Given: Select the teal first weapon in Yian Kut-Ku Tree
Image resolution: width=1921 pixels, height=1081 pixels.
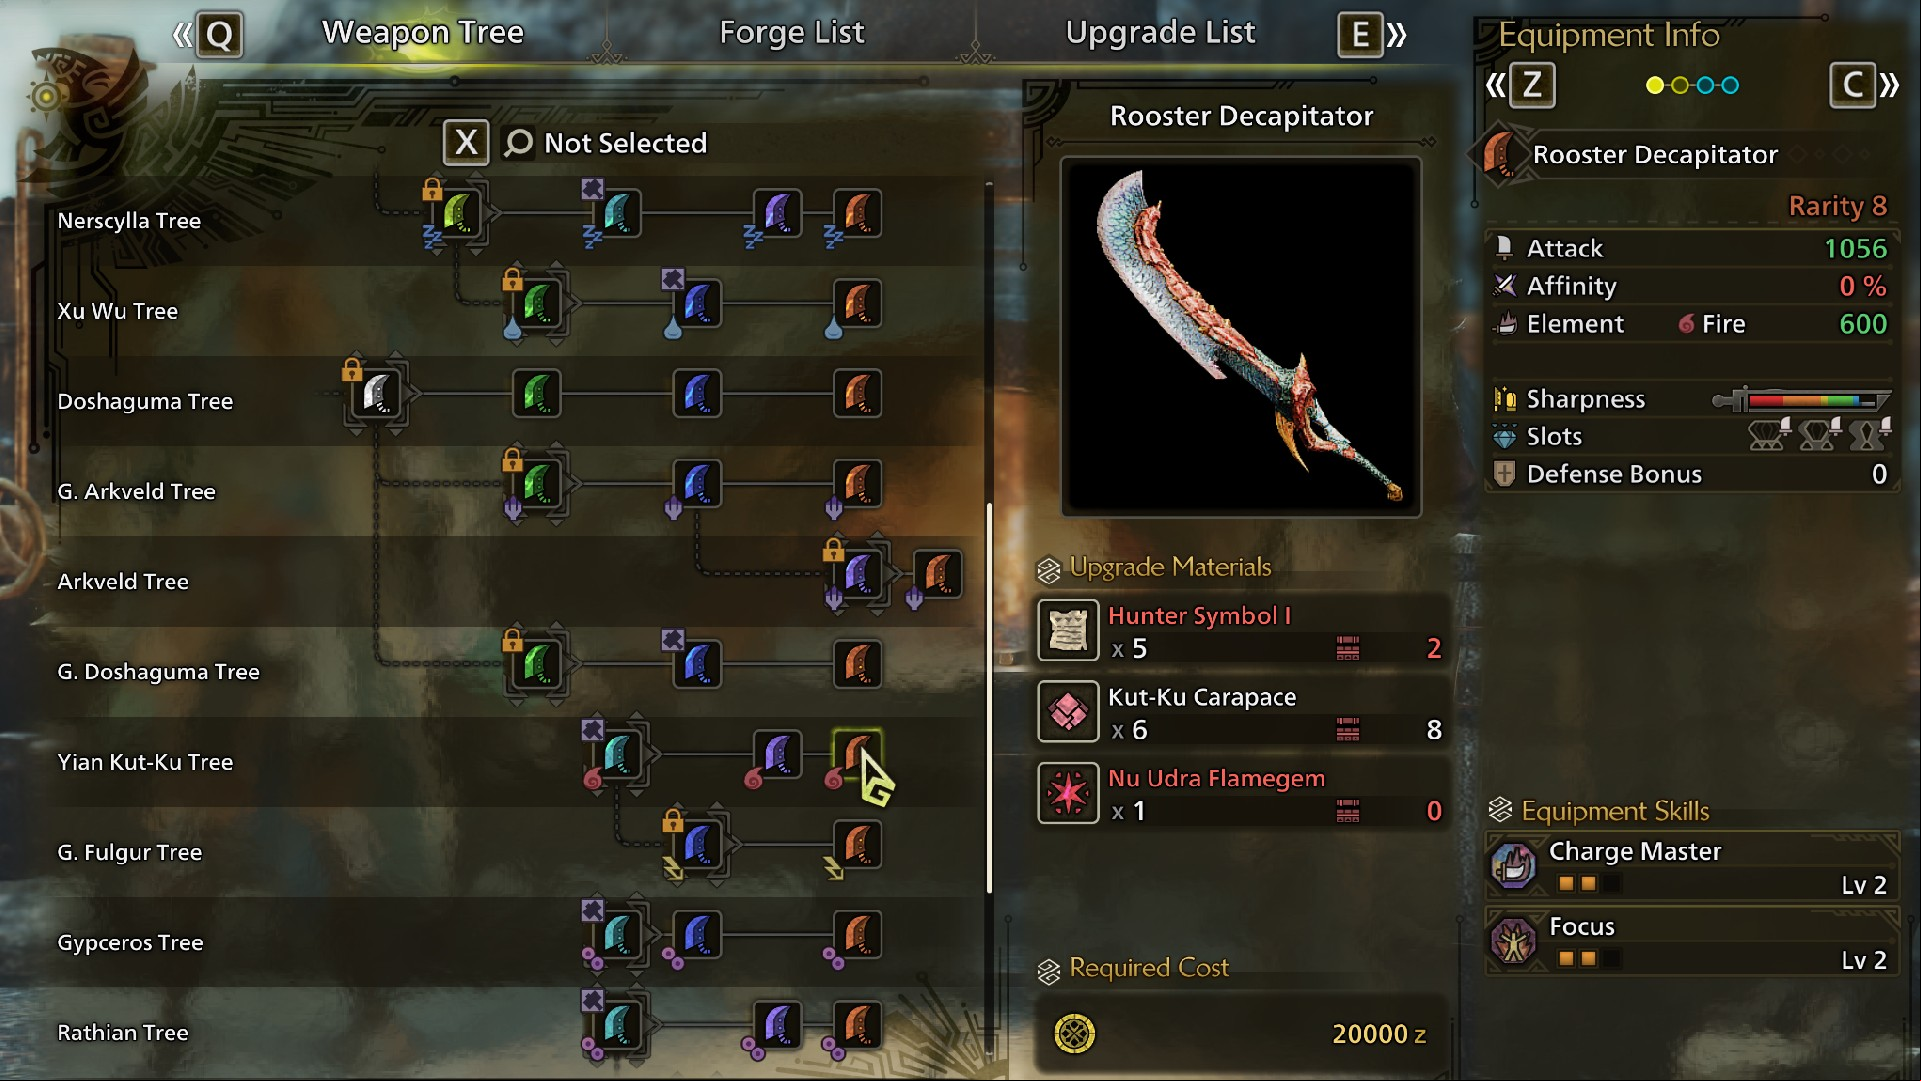Looking at the screenshot, I should [x=618, y=755].
